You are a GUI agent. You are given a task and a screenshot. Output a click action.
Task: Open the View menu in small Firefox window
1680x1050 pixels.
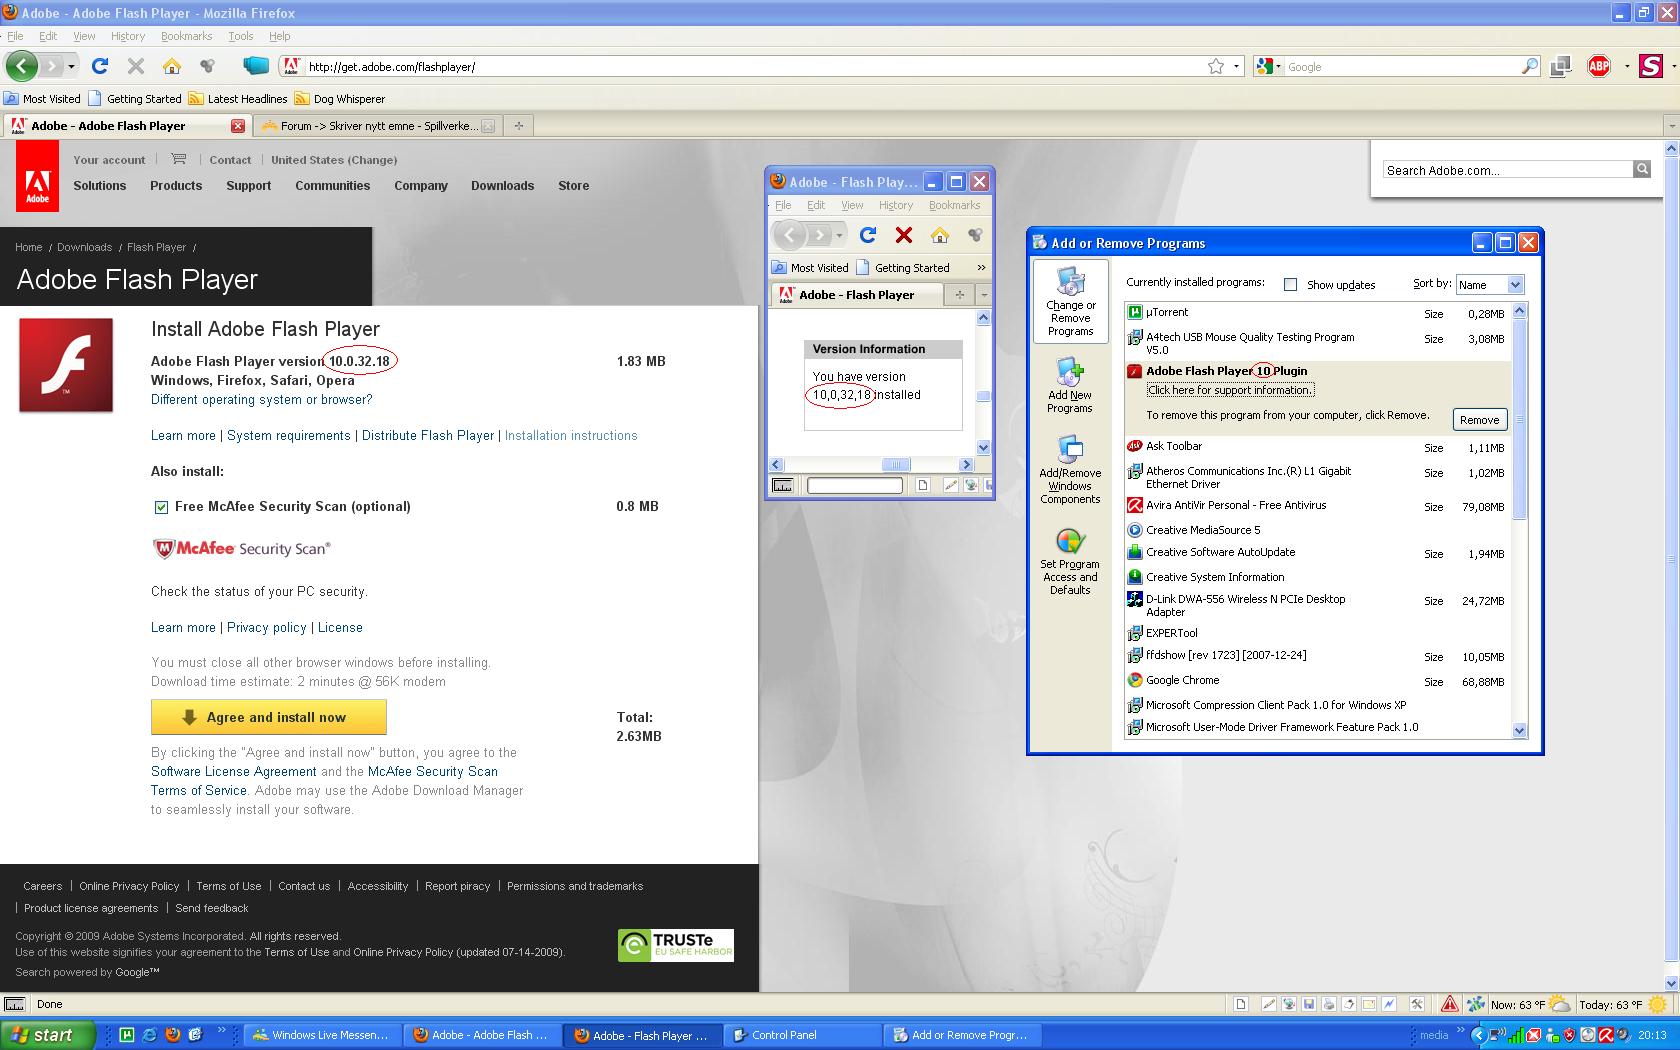click(852, 205)
